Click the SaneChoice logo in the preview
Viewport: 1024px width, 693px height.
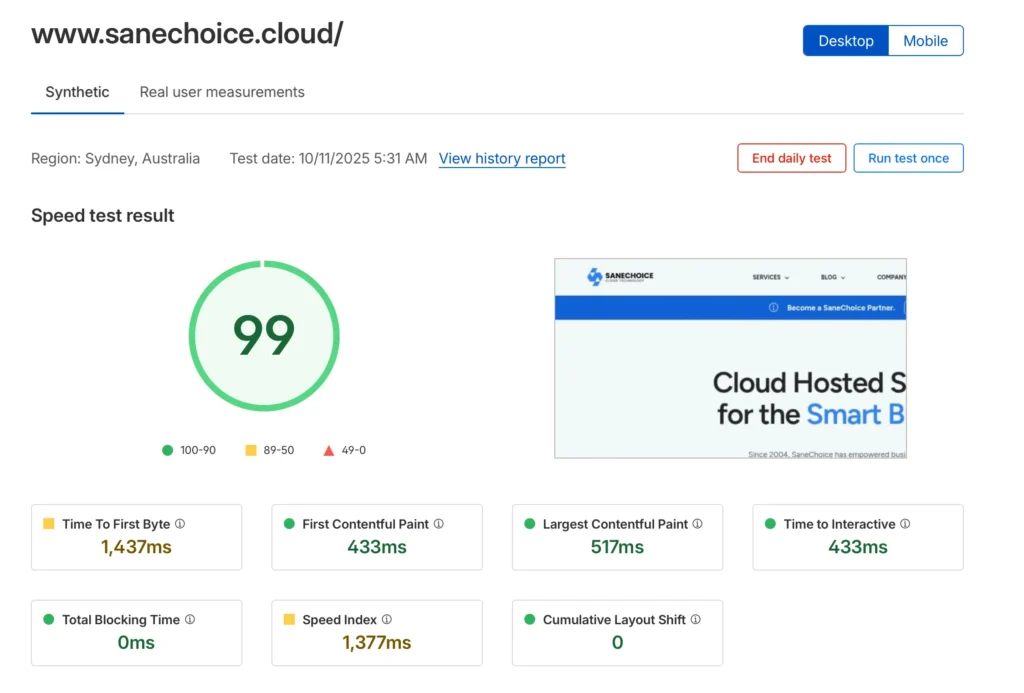[x=620, y=277]
